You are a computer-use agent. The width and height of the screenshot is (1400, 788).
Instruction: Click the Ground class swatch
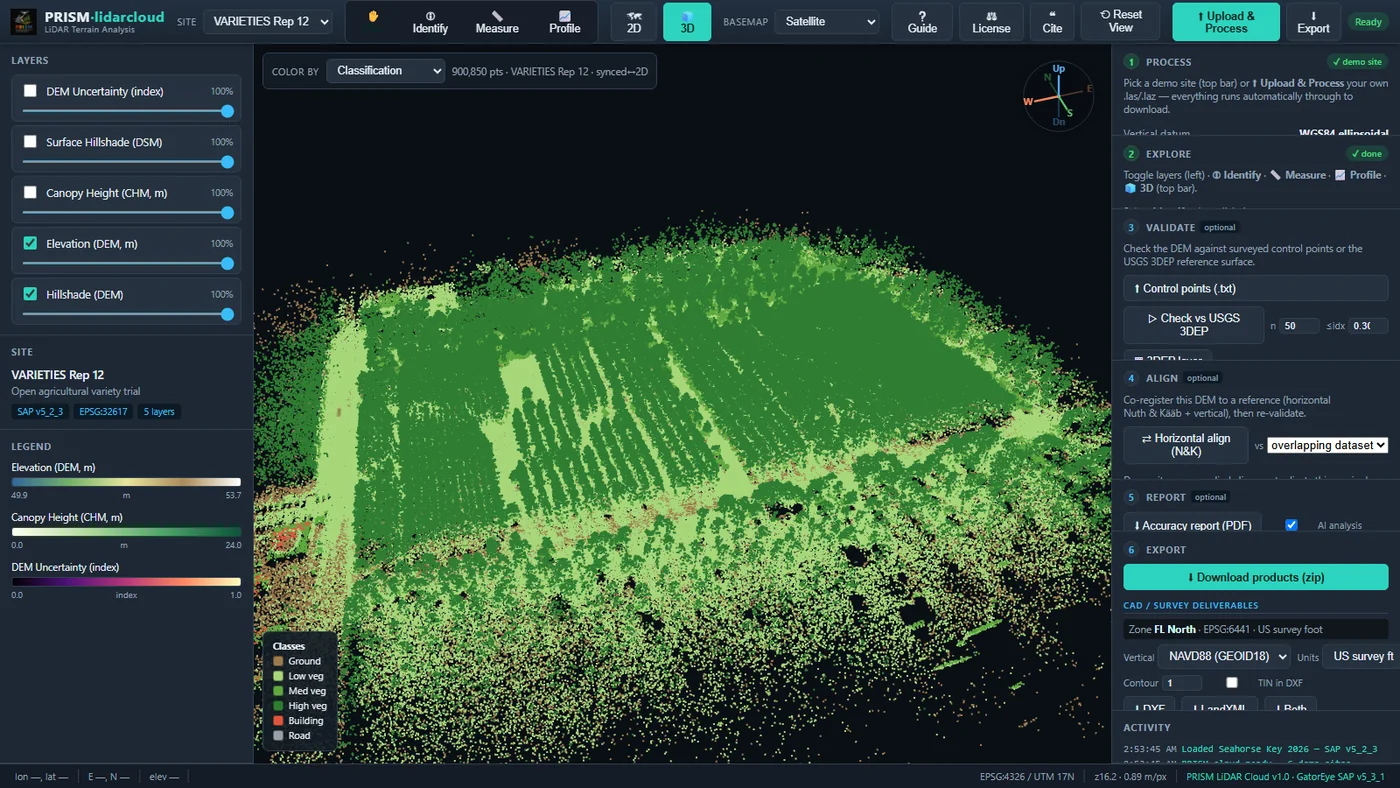click(279, 661)
